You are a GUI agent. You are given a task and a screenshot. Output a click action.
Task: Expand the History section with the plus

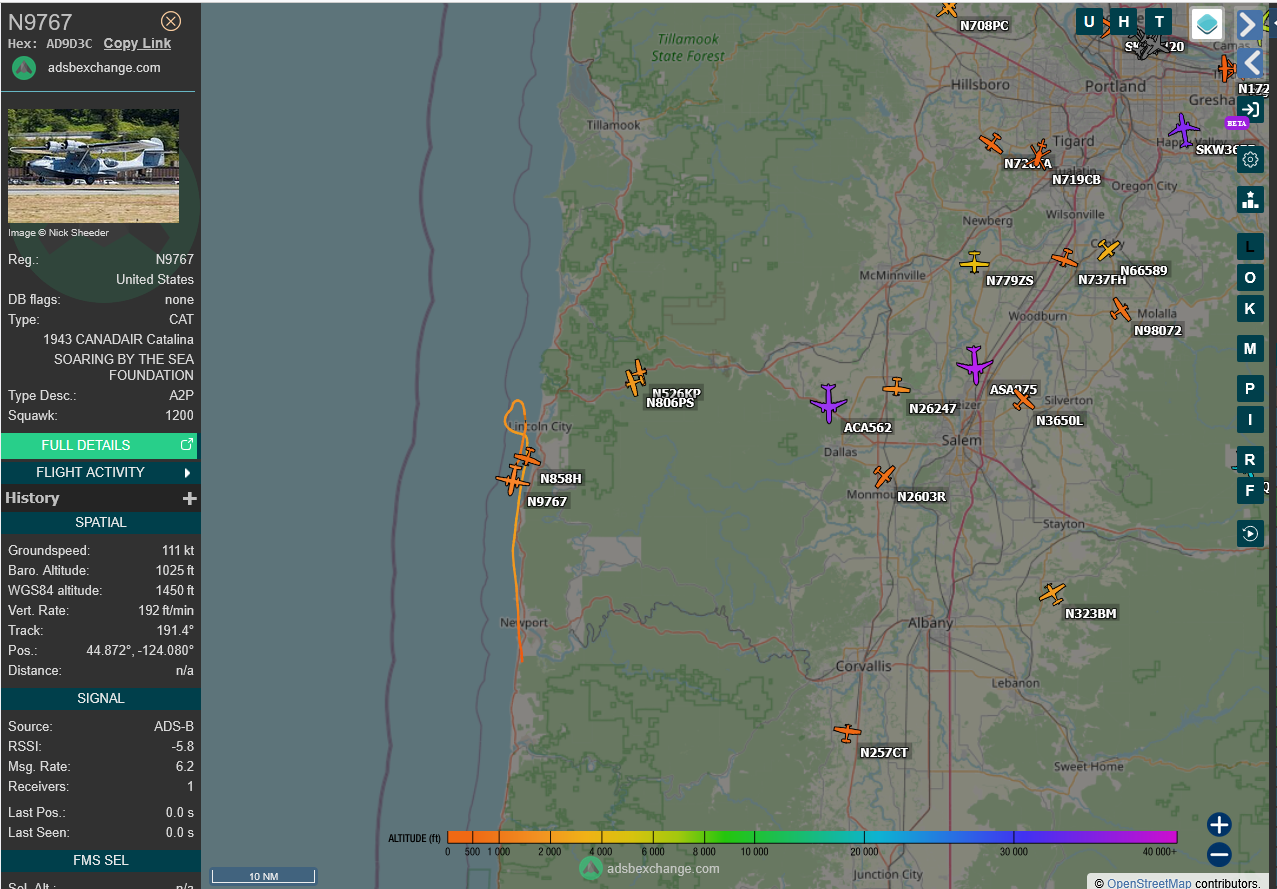[189, 498]
